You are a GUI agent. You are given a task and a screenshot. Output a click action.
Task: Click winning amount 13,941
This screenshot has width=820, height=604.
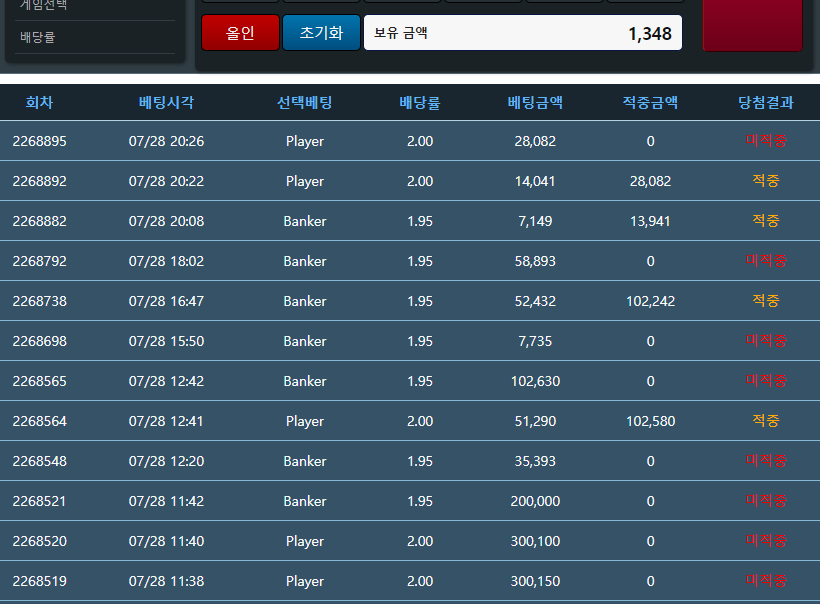coord(651,221)
